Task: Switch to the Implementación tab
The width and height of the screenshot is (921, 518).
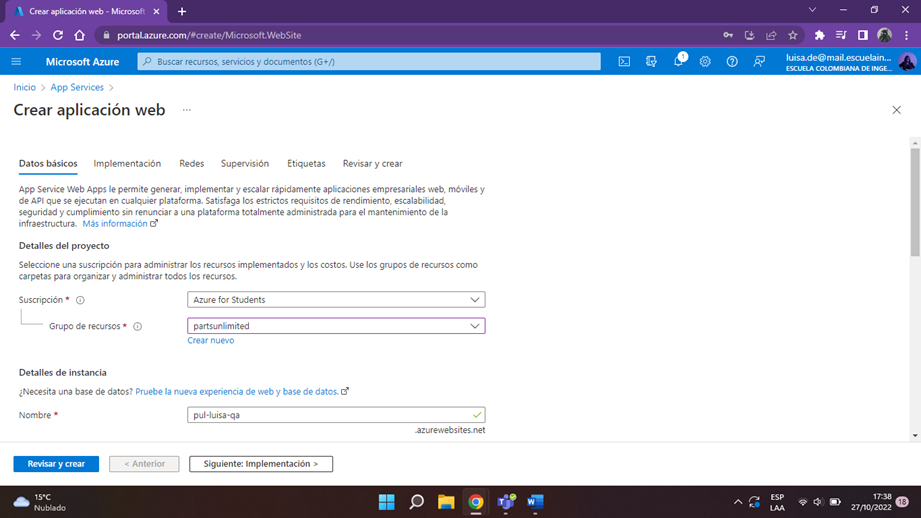Action: click(127, 164)
